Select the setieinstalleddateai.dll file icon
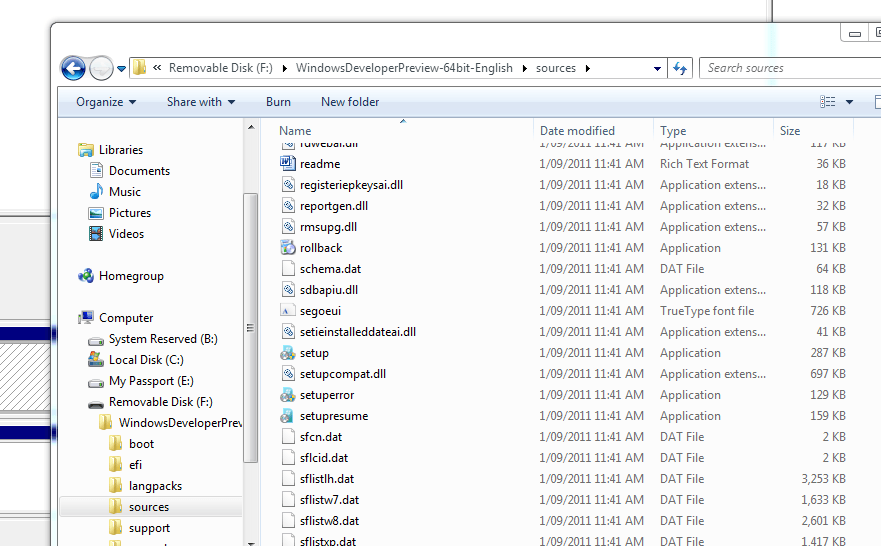Screen dimensions: 881x546 tap(288, 331)
